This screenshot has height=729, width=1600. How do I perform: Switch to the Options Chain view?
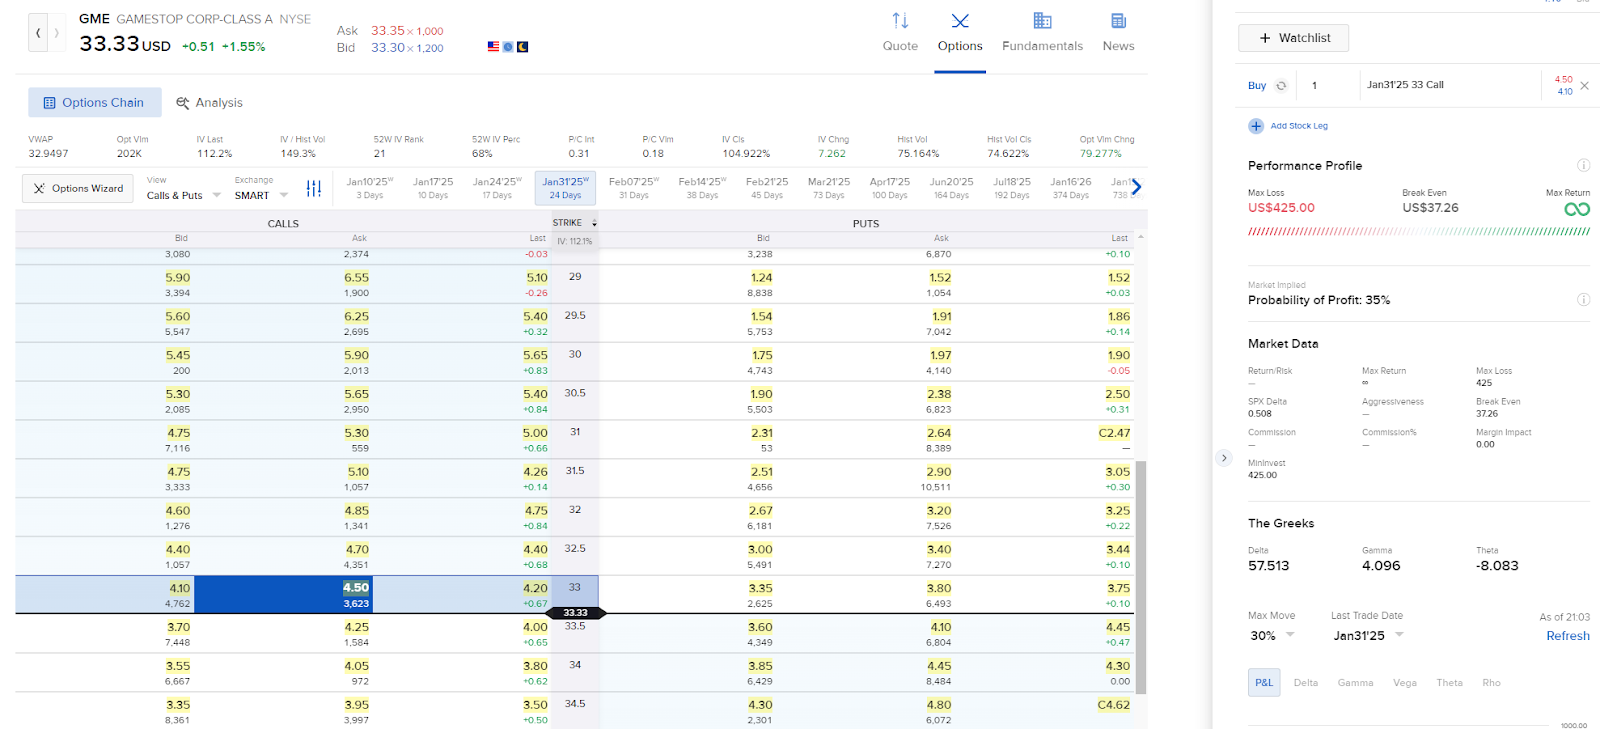(x=93, y=102)
